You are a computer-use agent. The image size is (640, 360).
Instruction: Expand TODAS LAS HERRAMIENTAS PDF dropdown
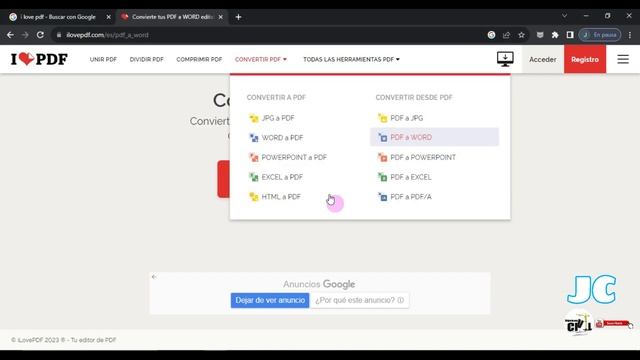click(x=351, y=59)
